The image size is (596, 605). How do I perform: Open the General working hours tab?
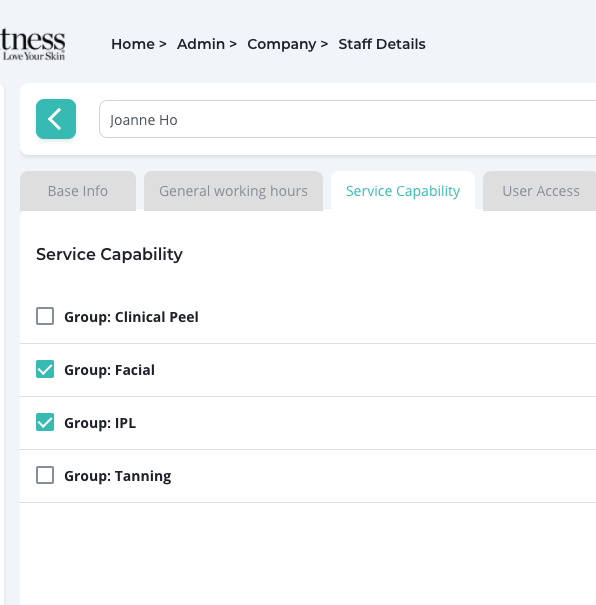pos(233,191)
